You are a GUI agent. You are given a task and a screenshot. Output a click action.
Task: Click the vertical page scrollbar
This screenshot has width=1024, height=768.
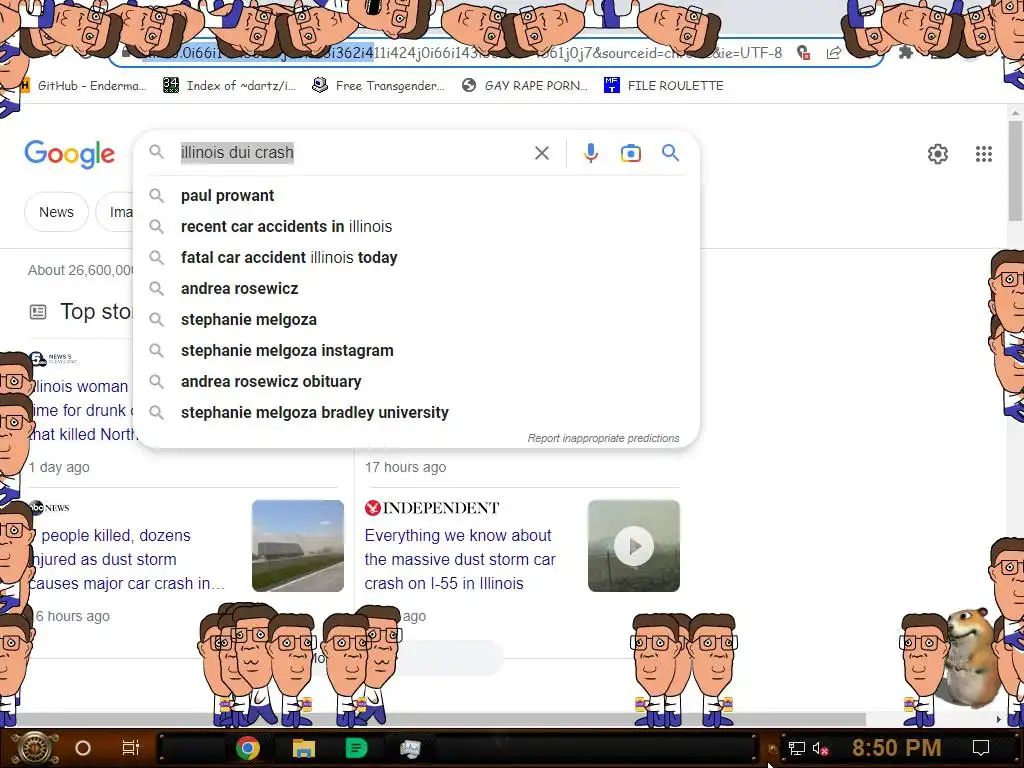[x=1016, y=171]
